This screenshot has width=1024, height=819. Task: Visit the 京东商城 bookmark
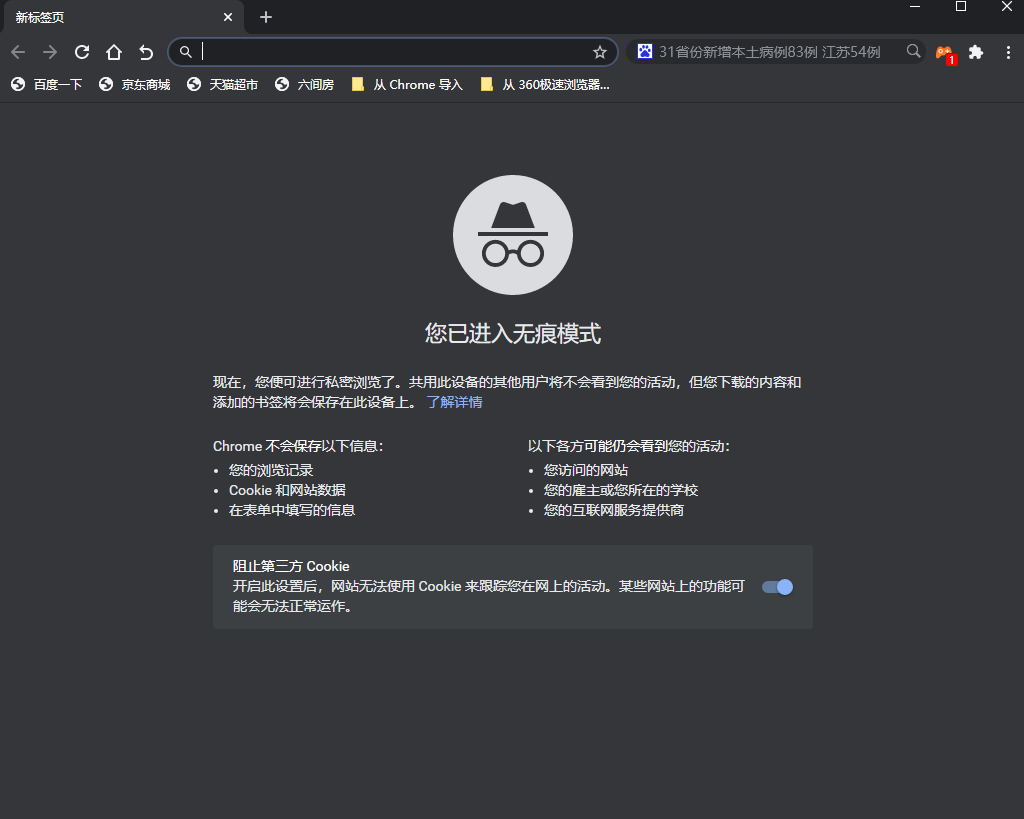(x=134, y=85)
